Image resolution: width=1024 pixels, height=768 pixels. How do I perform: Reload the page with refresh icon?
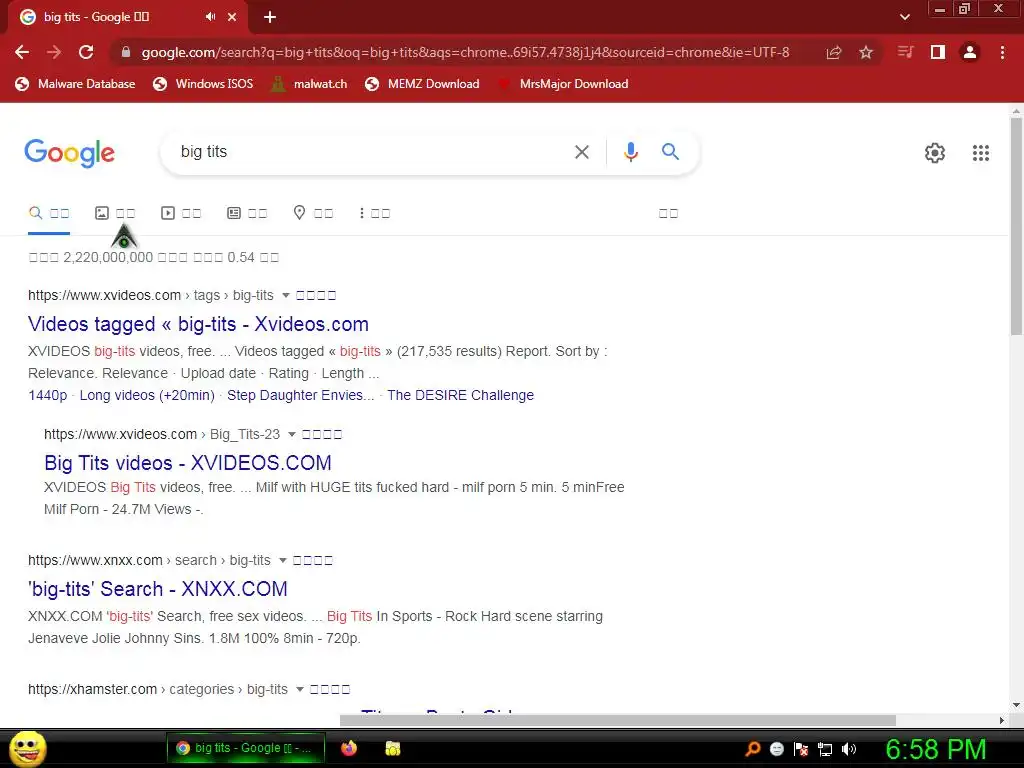[86, 52]
